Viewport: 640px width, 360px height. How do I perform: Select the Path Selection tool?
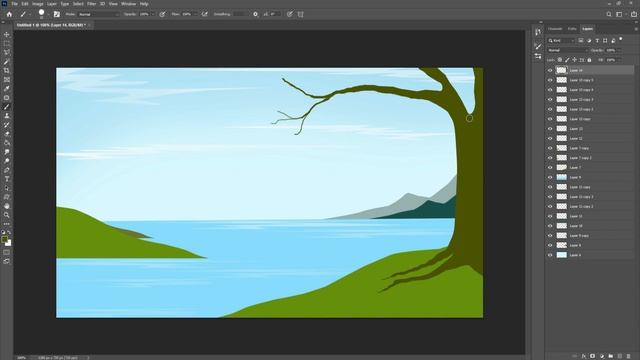pyautogui.click(x=7, y=188)
